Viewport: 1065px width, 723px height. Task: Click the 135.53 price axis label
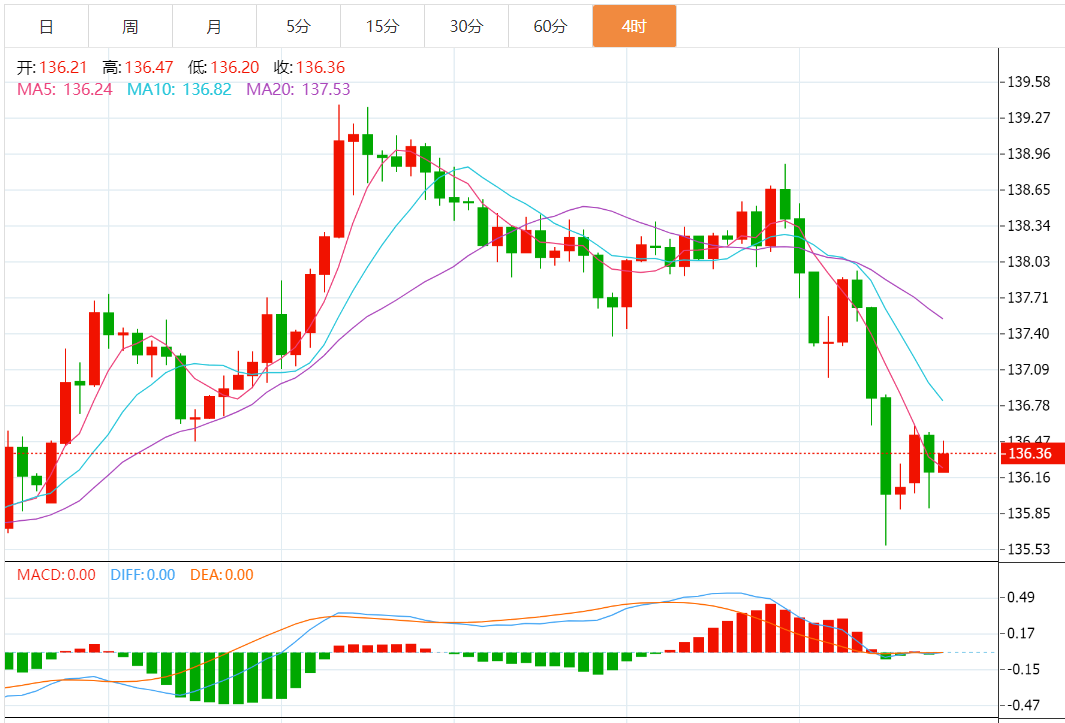coord(1029,549)
